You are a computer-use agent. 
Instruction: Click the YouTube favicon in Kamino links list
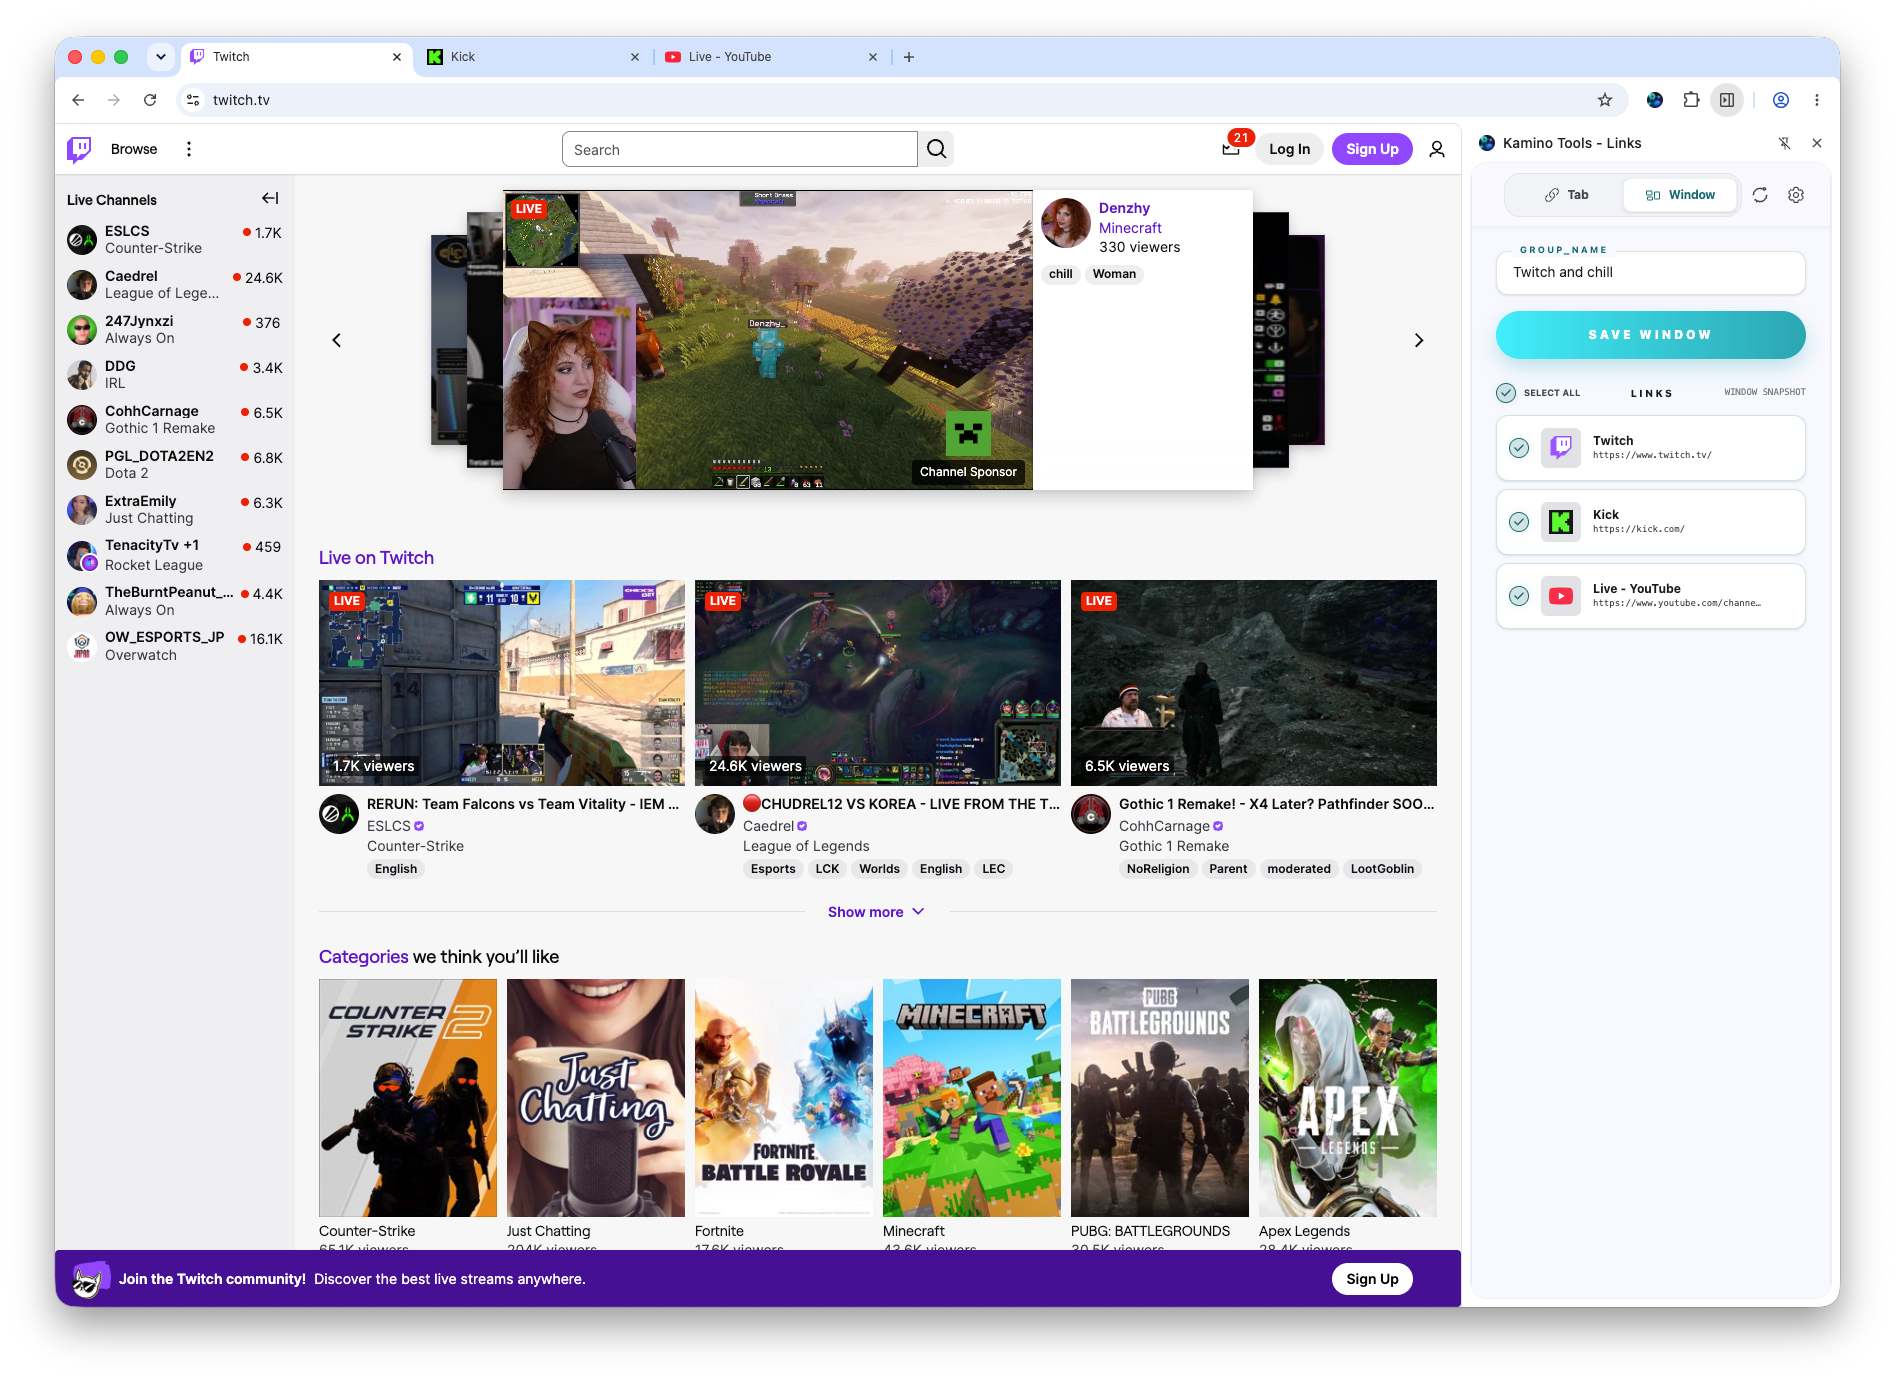click(1561, 595)
